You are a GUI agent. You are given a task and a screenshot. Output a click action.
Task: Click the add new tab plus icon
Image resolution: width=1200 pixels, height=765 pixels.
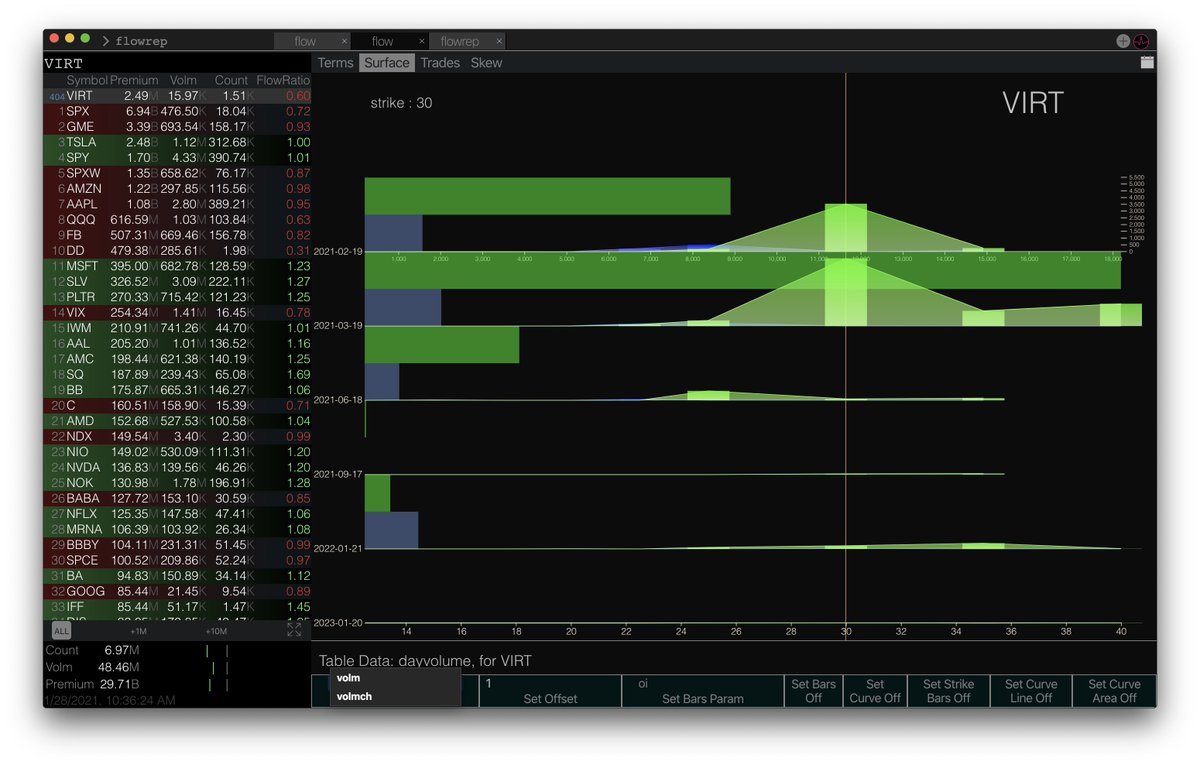(x=1123, y=41)
